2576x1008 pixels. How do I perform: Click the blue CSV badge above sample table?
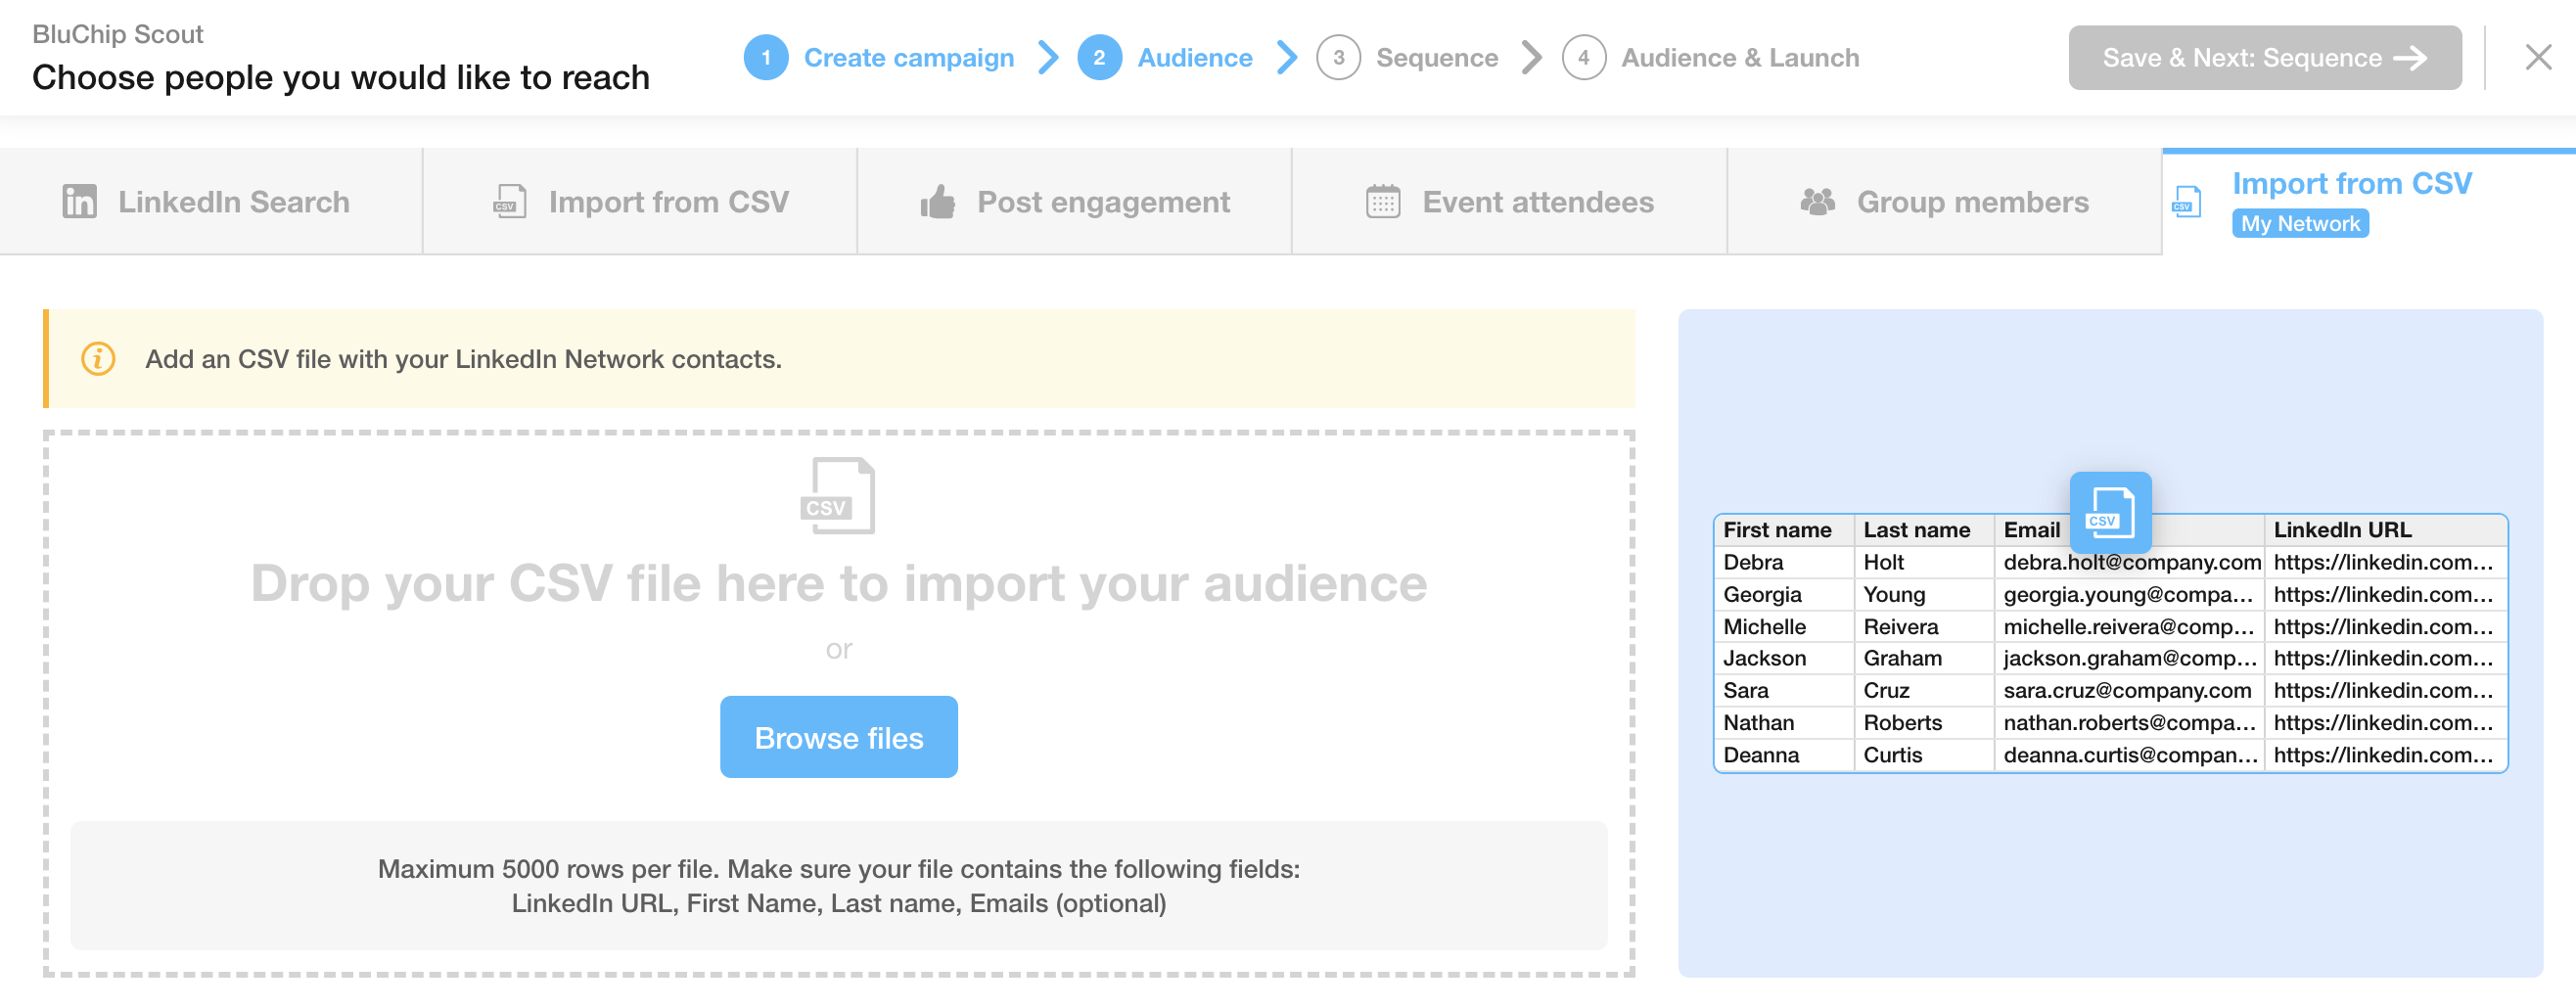2110,513
